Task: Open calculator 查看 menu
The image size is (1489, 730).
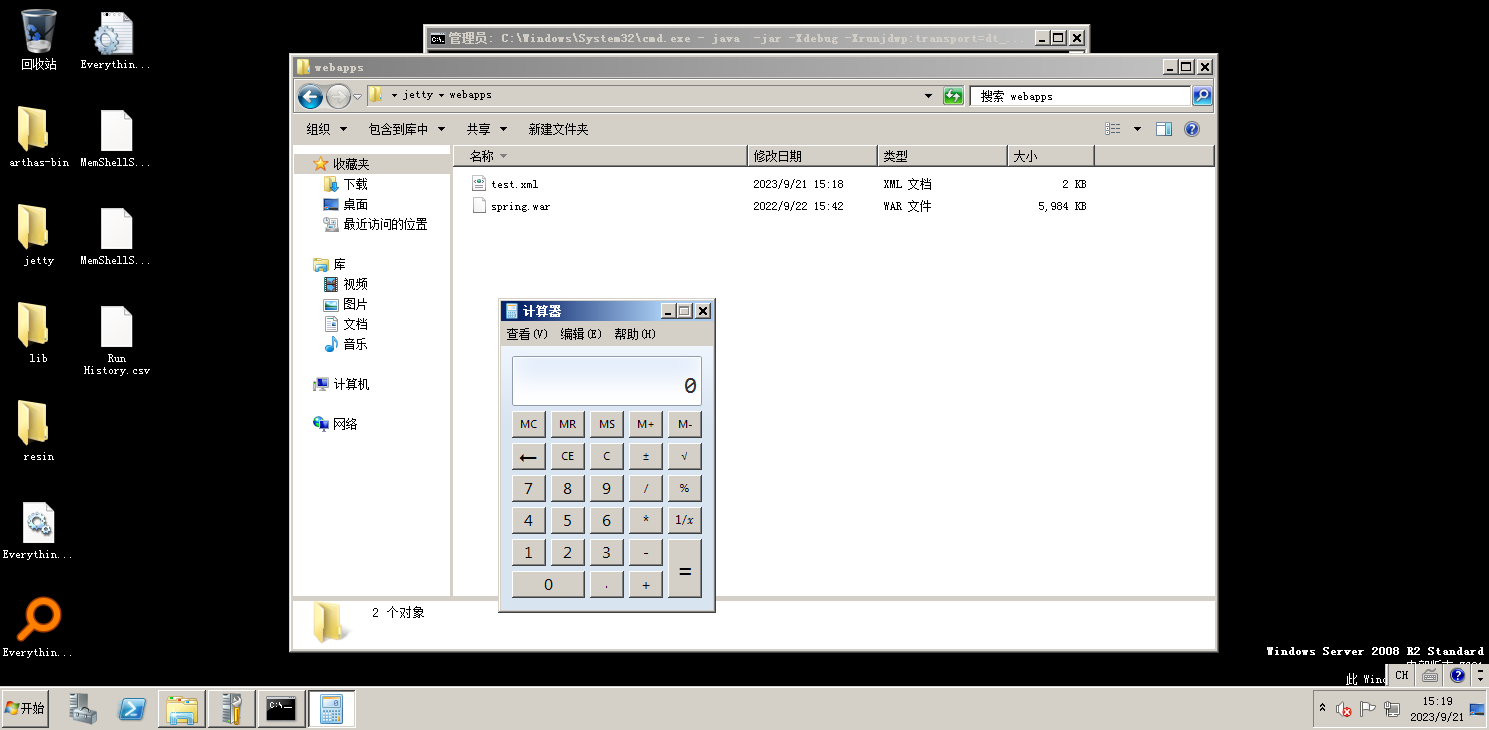Action: tap(526, 334)
